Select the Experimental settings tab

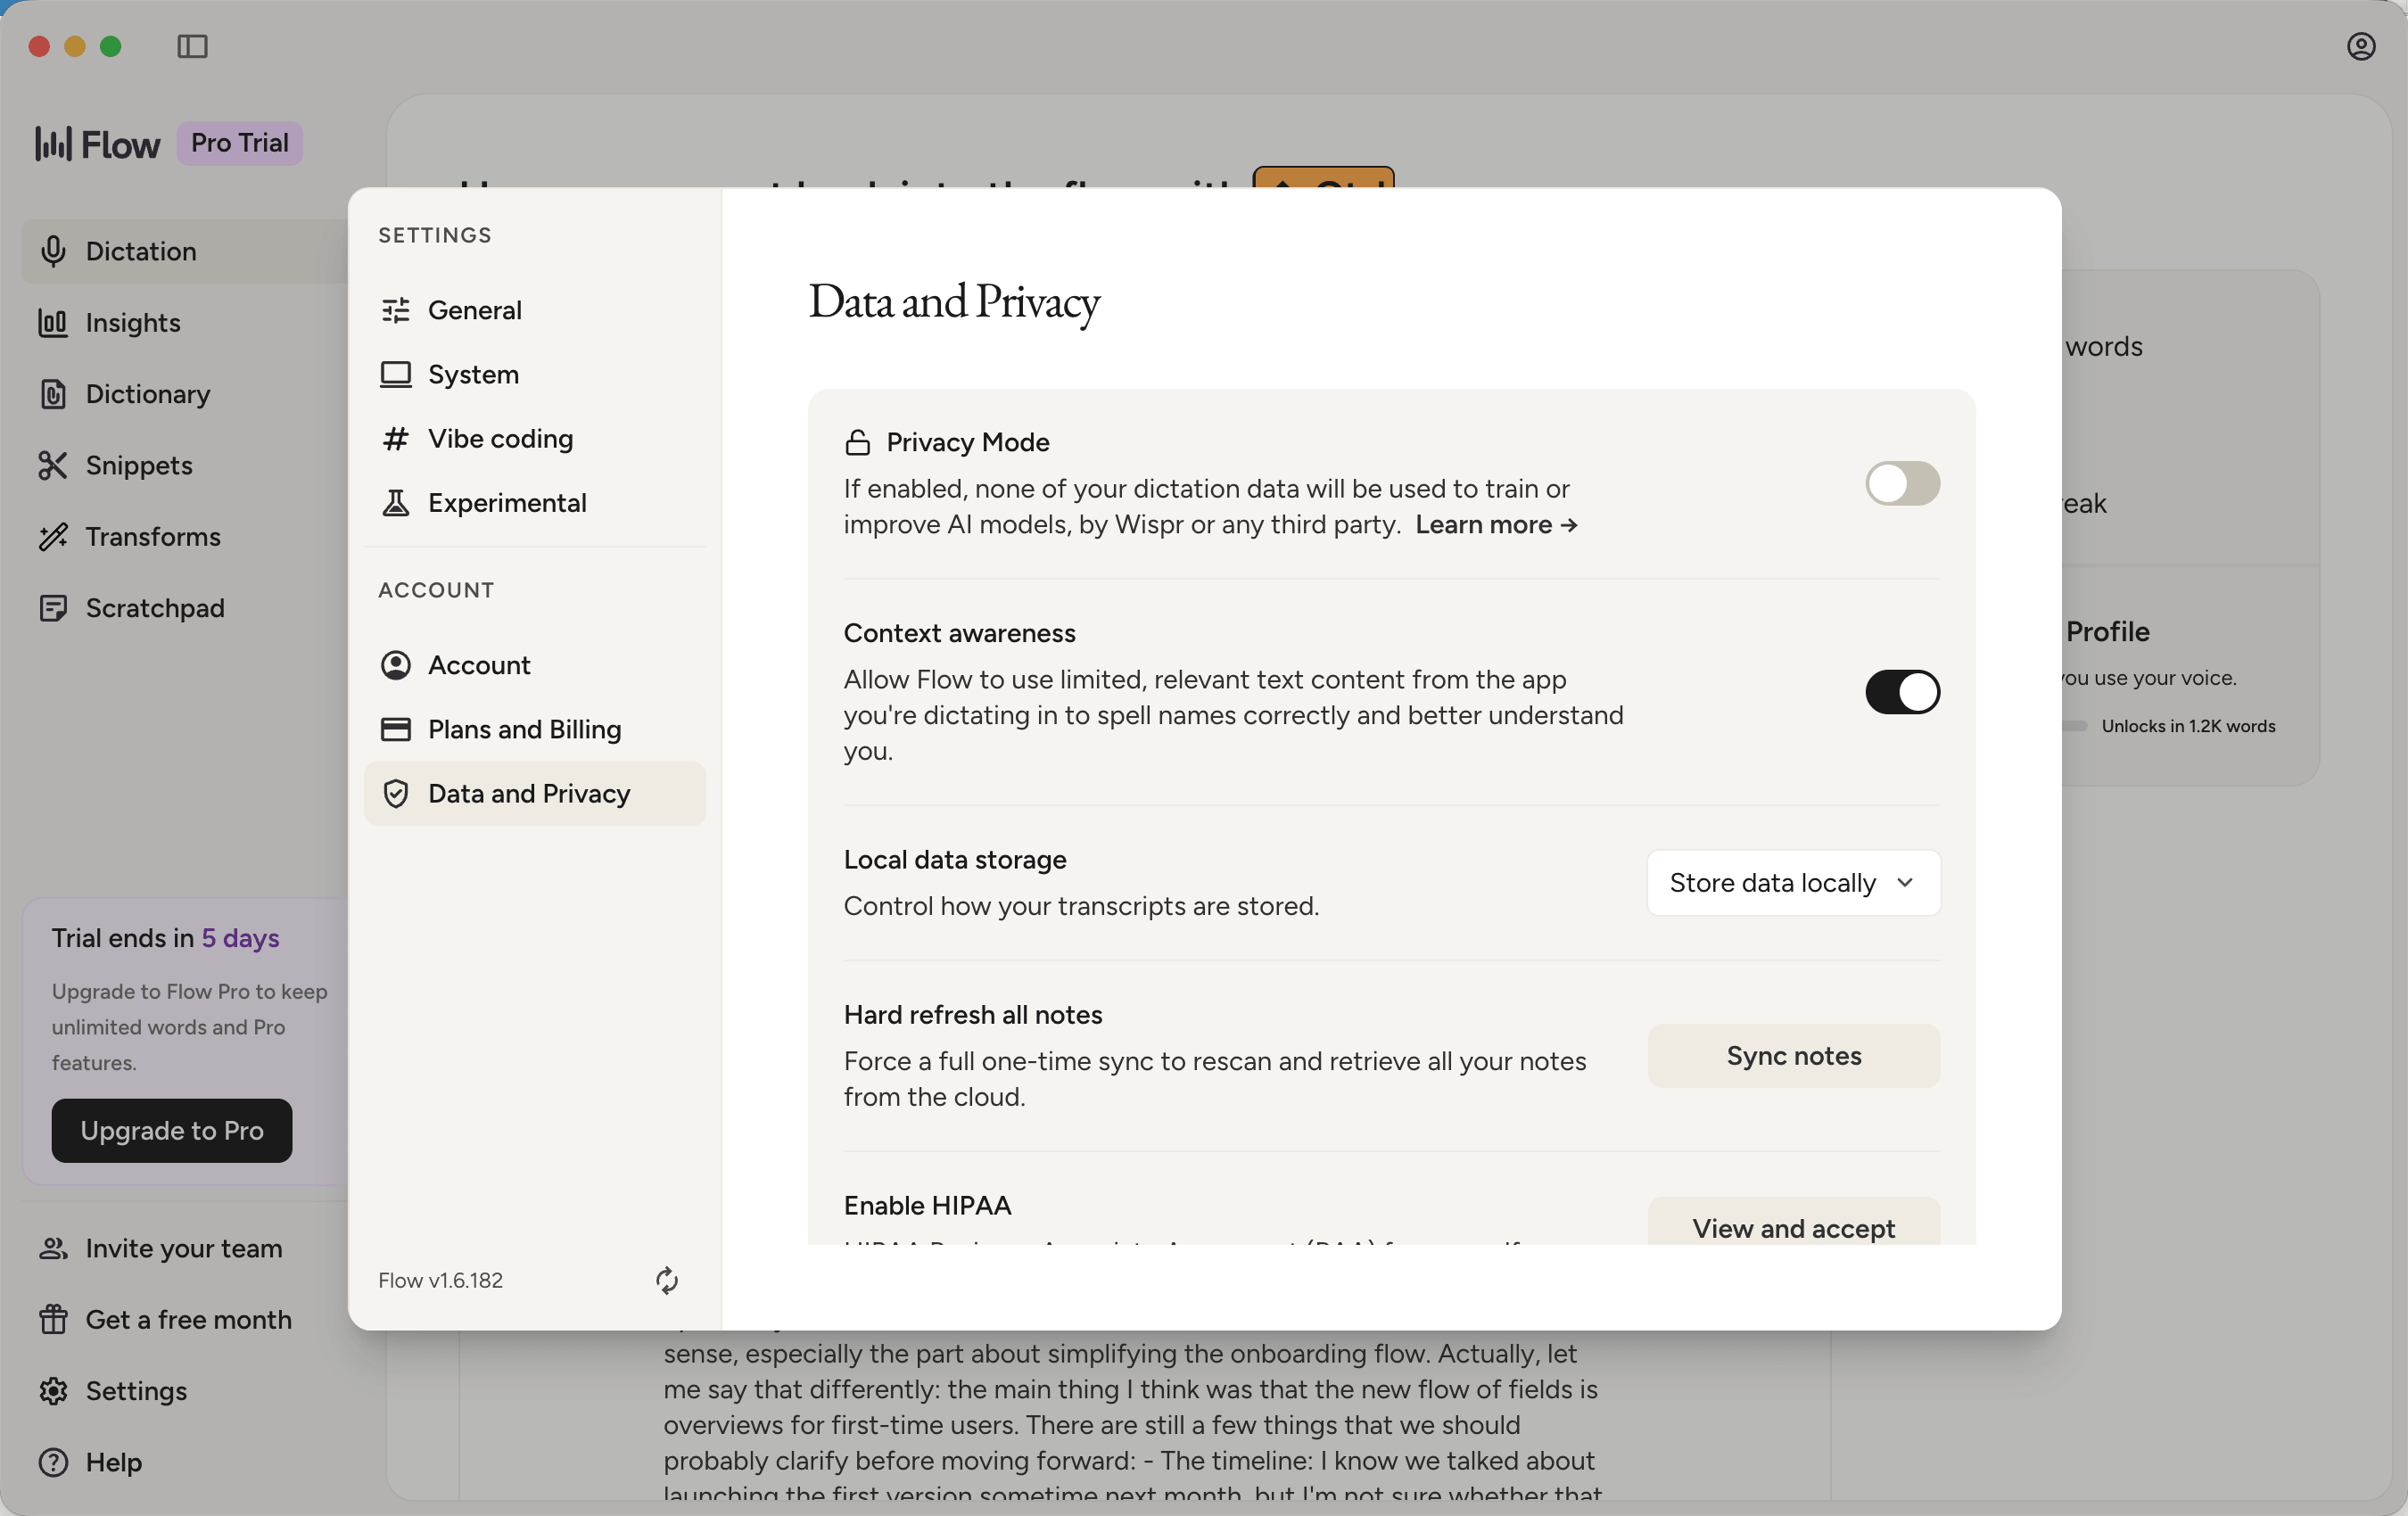534,503
